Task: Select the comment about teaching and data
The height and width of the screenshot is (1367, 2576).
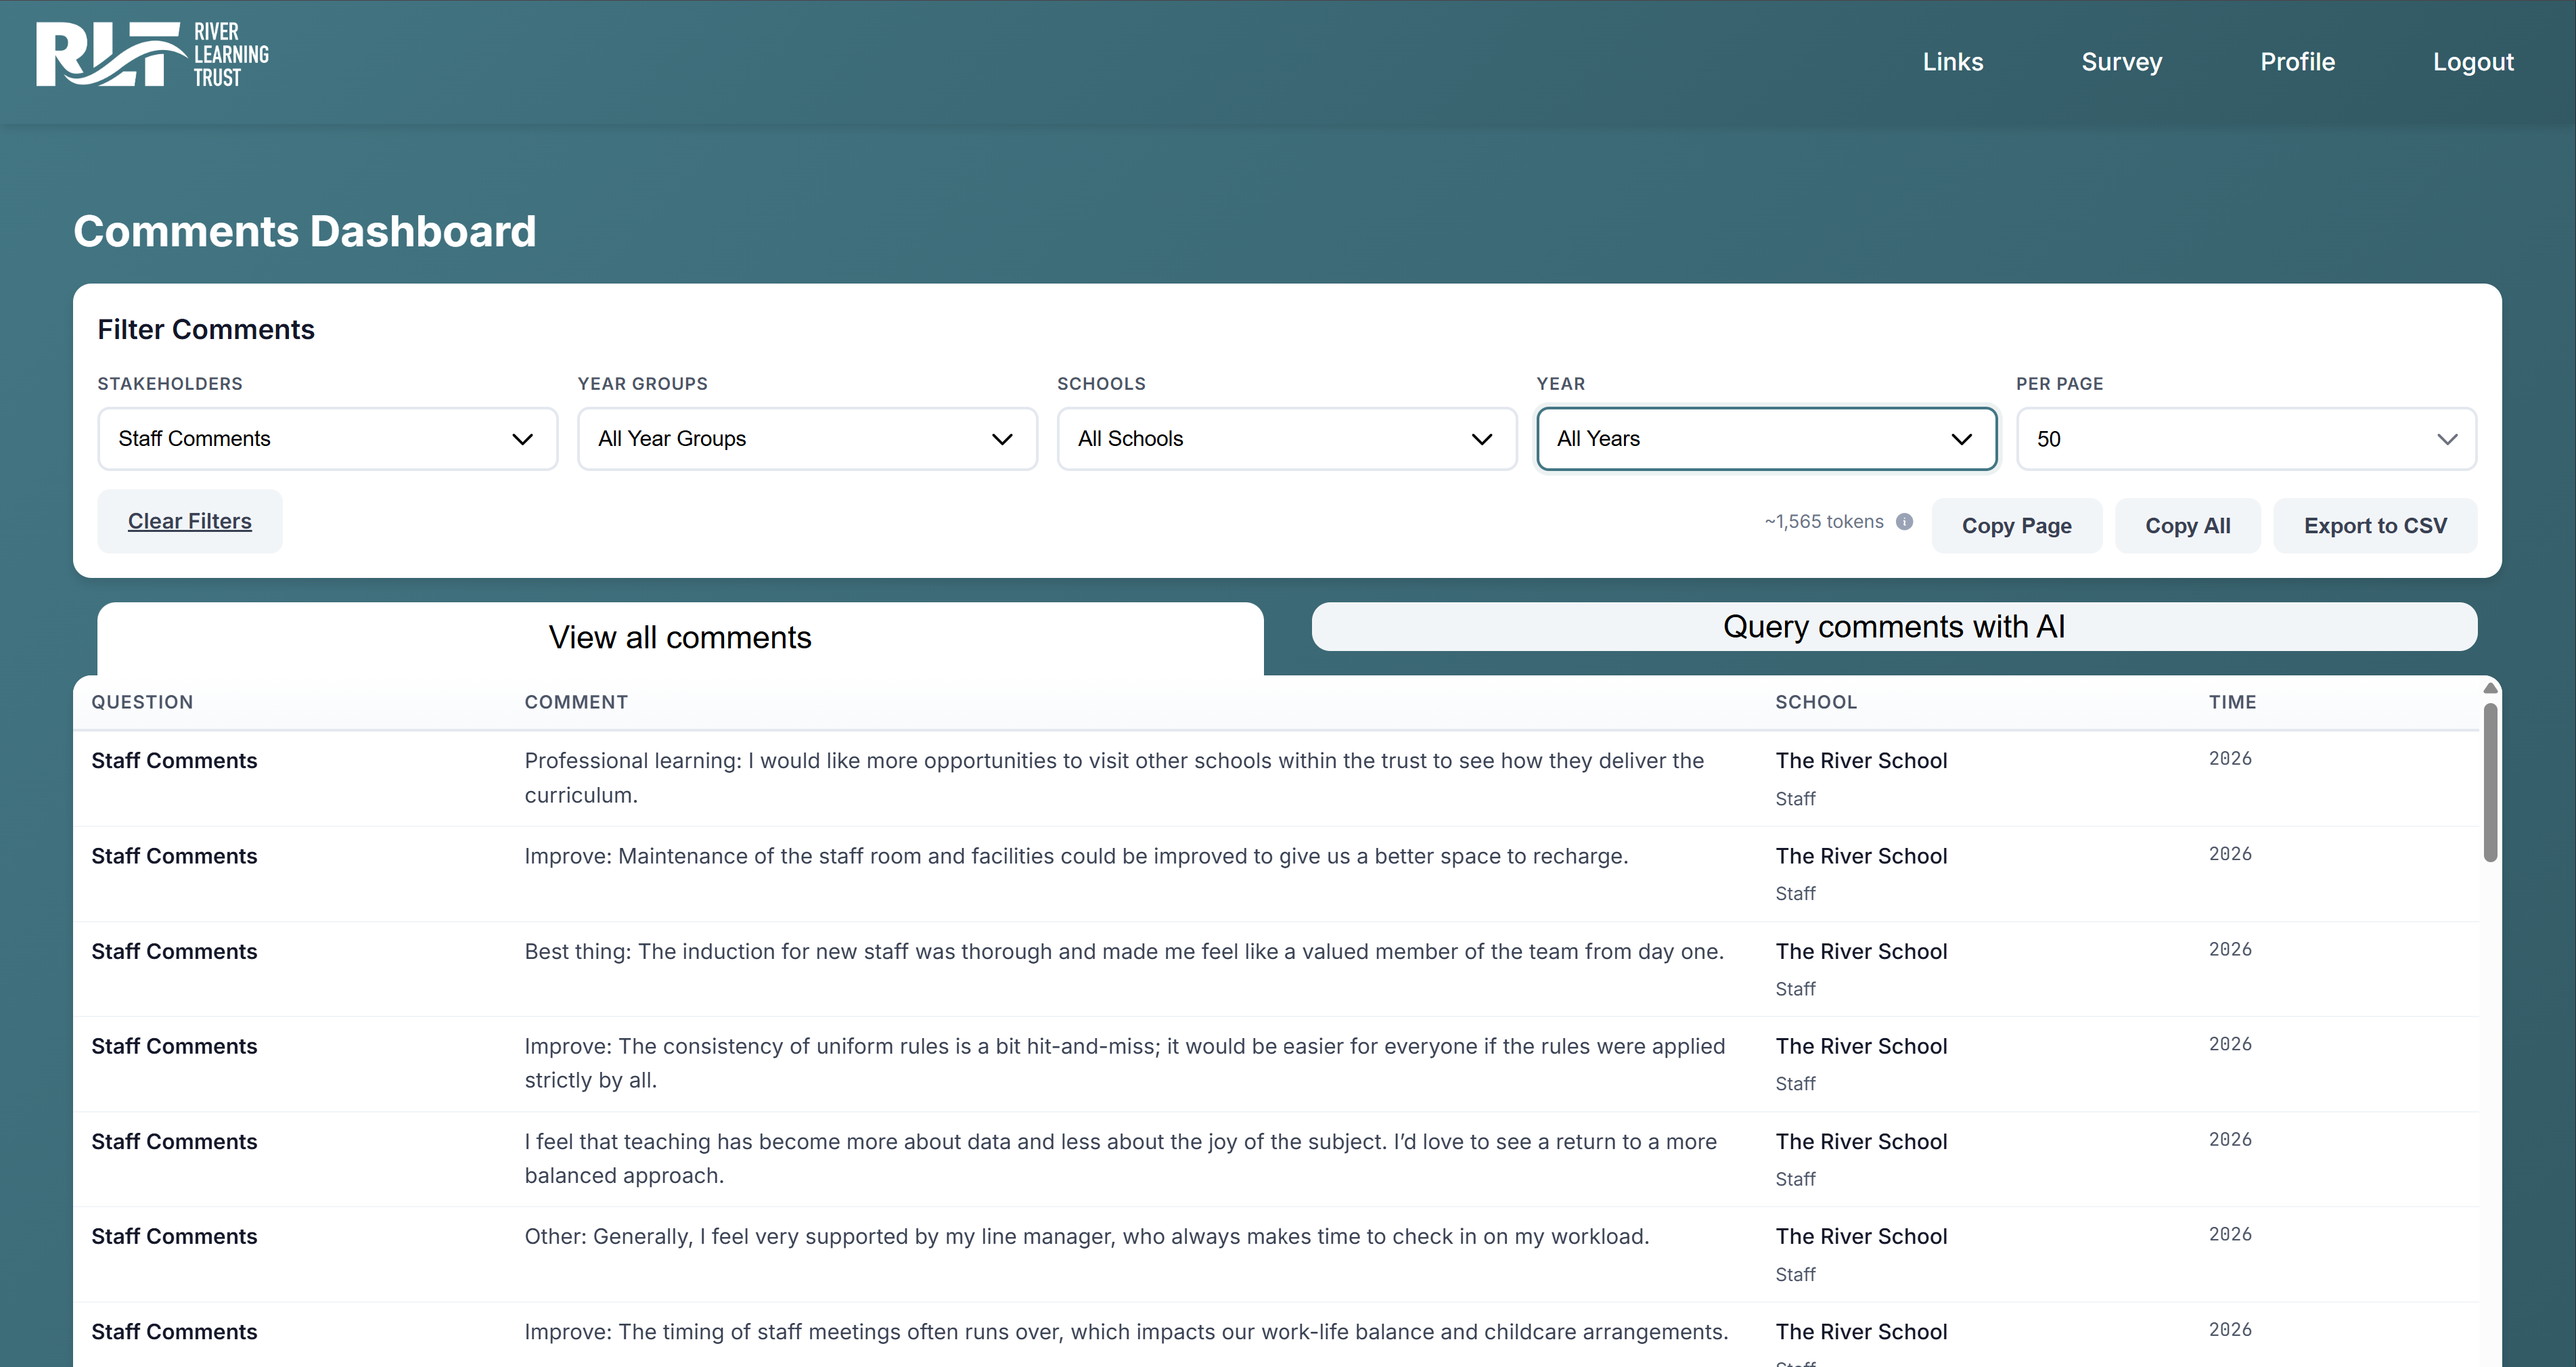Action: coord(1120,1158)
